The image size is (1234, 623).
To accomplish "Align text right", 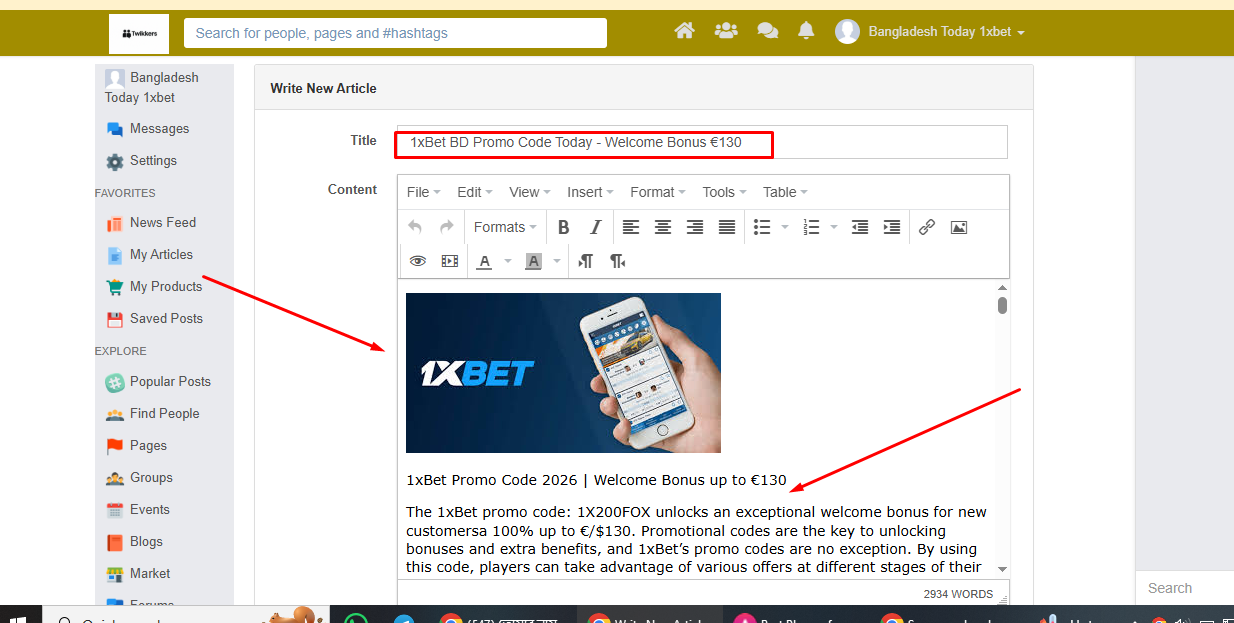I will [695, 227].
